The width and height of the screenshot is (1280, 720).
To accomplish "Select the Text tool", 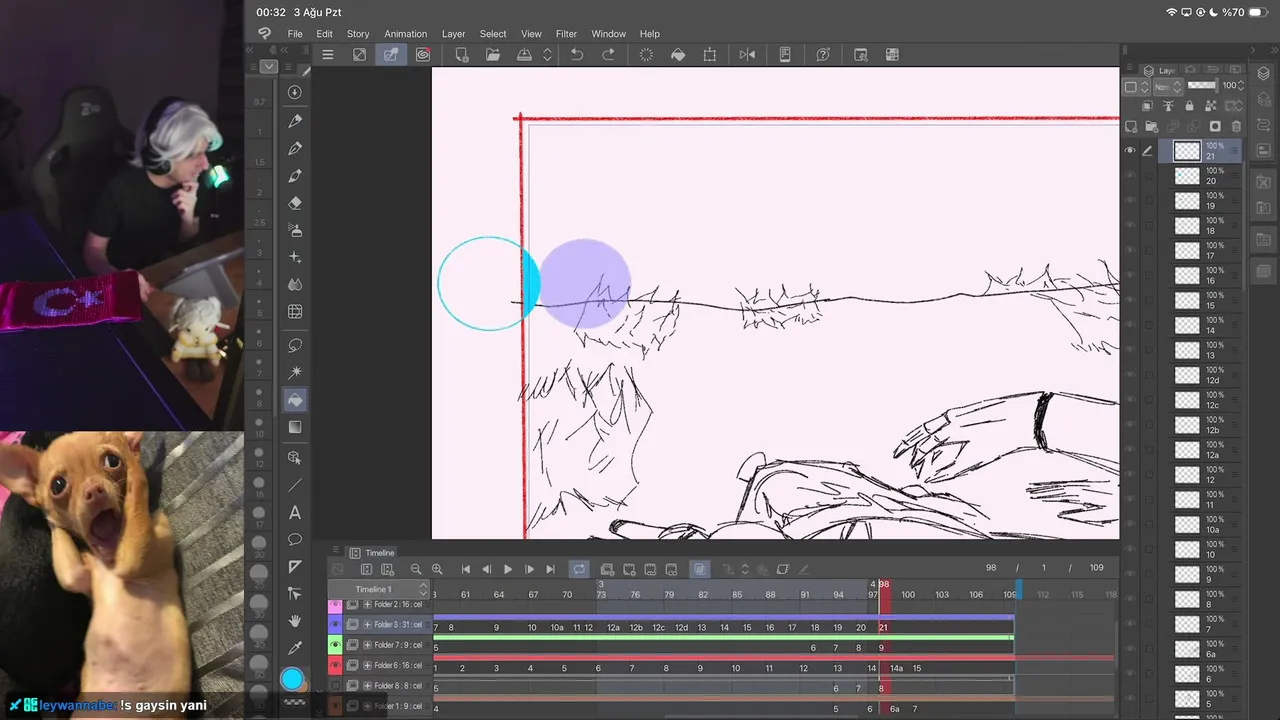I will click(295, 513).
